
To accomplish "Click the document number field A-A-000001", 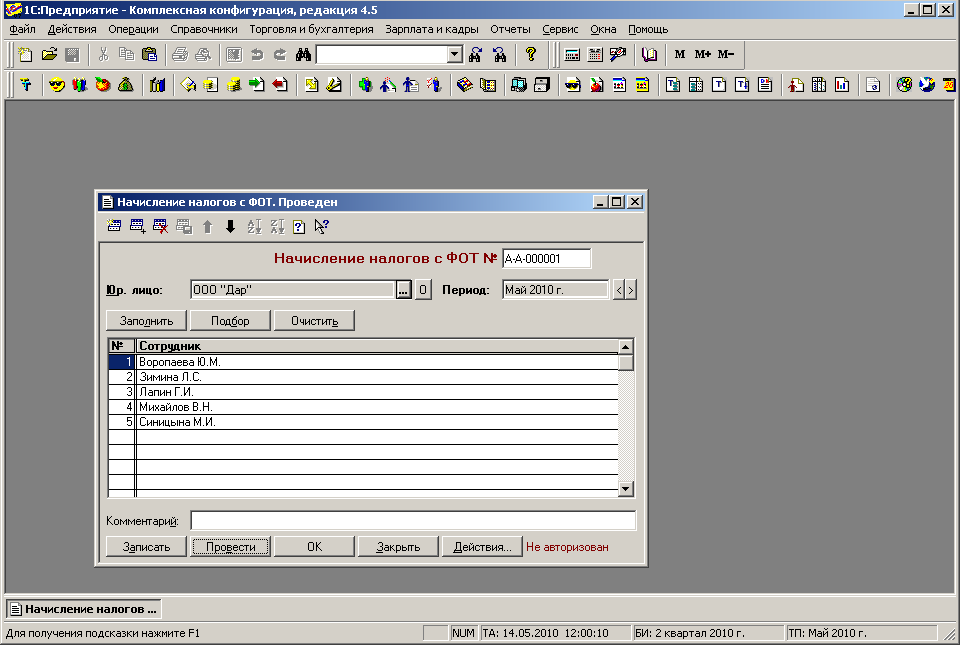I will tap(547, 259).
